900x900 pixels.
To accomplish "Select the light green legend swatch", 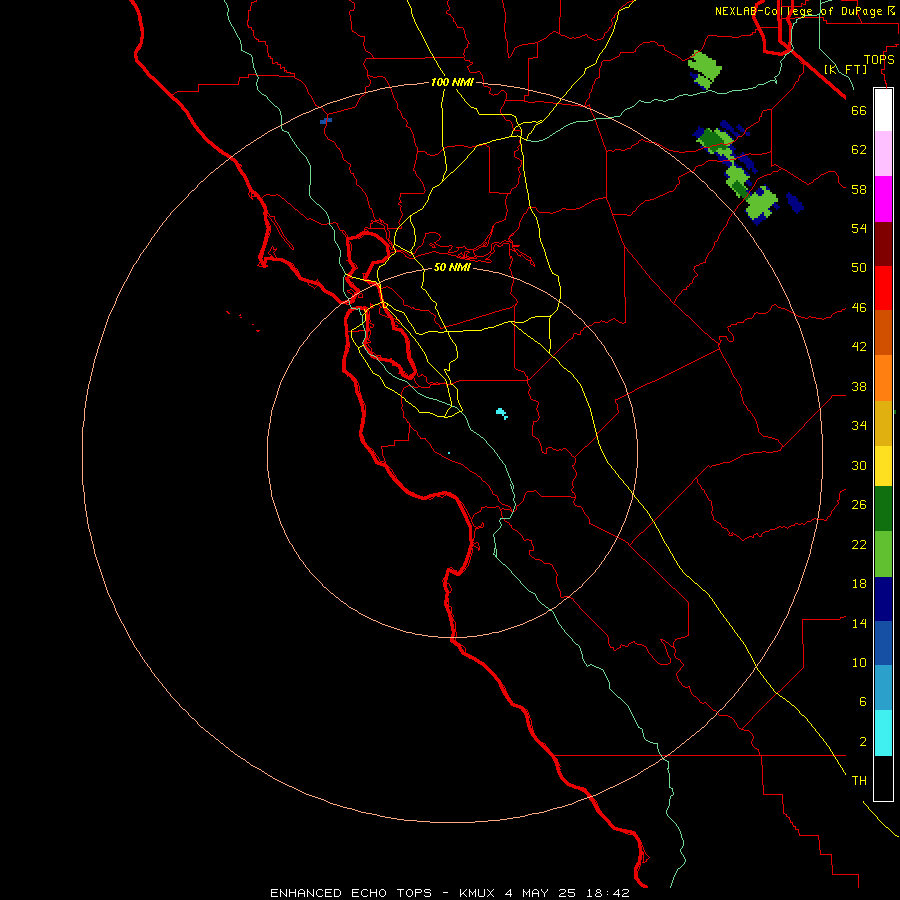I will pos(883,554).
